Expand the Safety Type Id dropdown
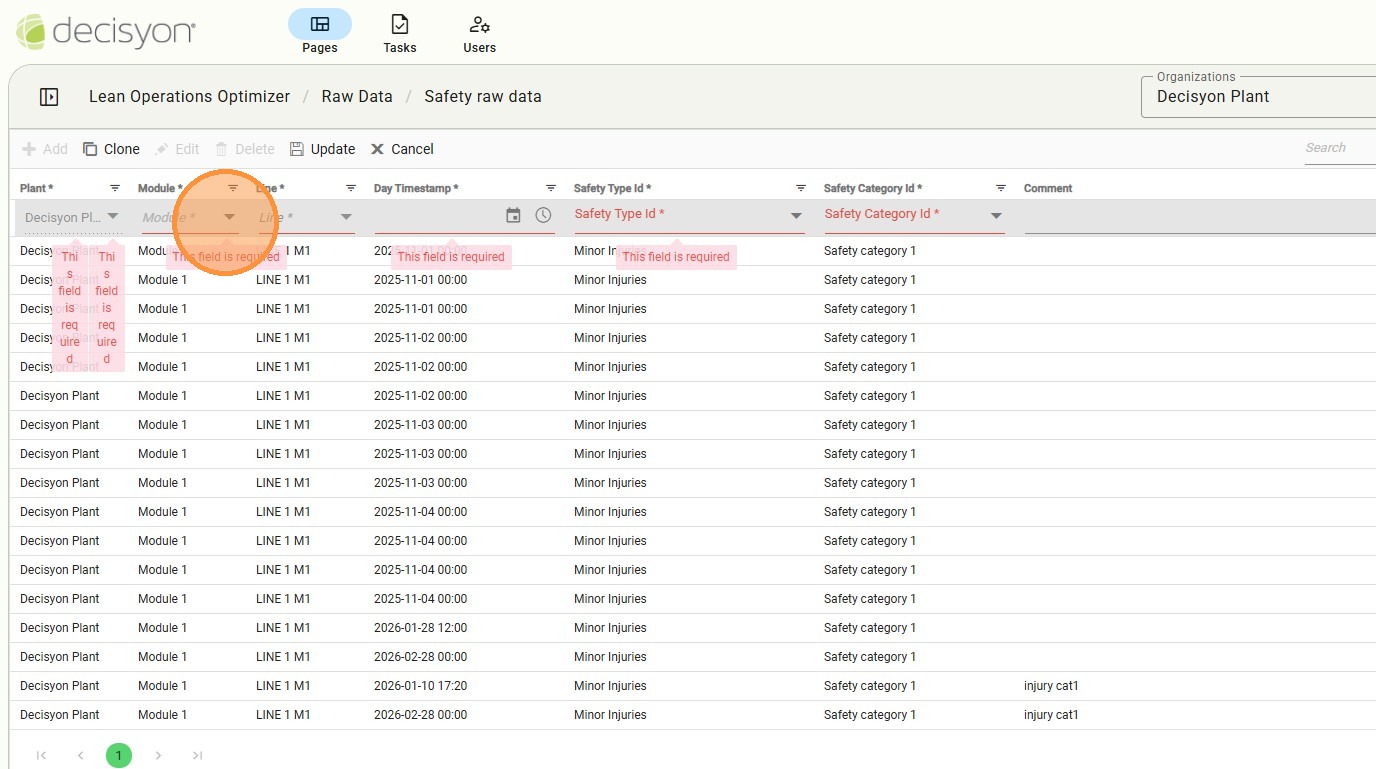Viewport: 1376px width, 769px height. 796,216
